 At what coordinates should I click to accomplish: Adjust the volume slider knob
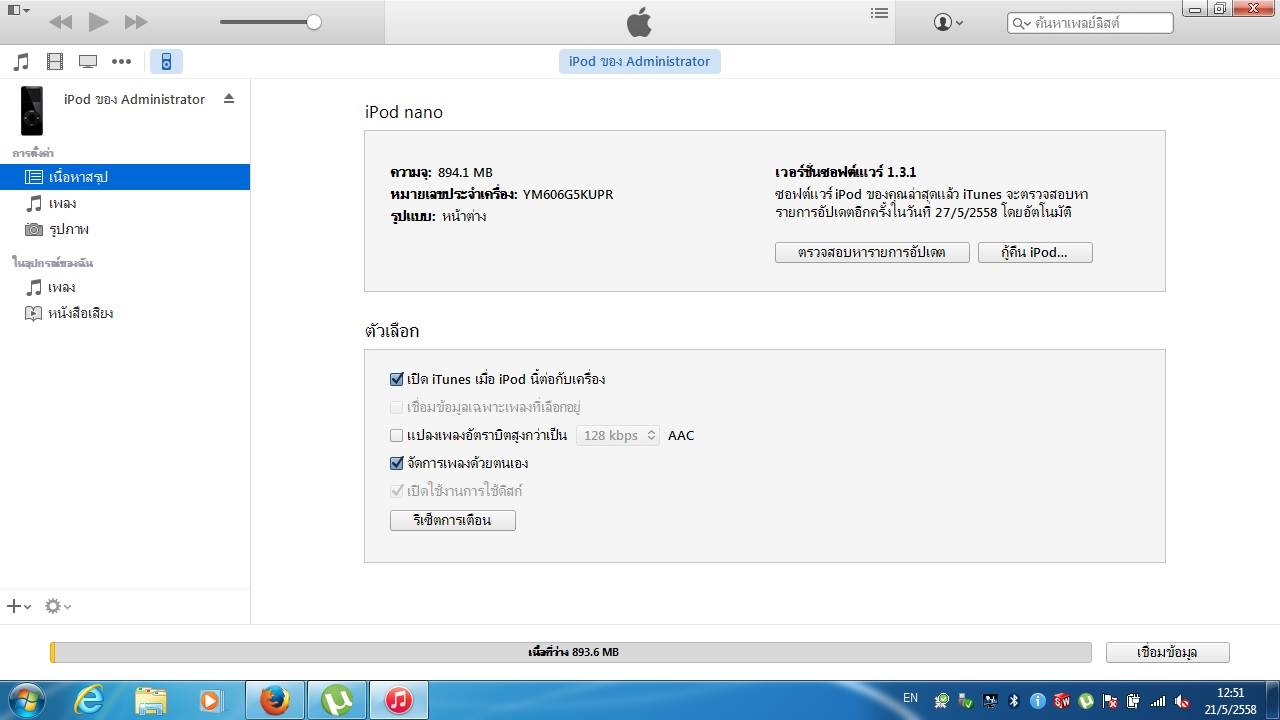point(314,22)
